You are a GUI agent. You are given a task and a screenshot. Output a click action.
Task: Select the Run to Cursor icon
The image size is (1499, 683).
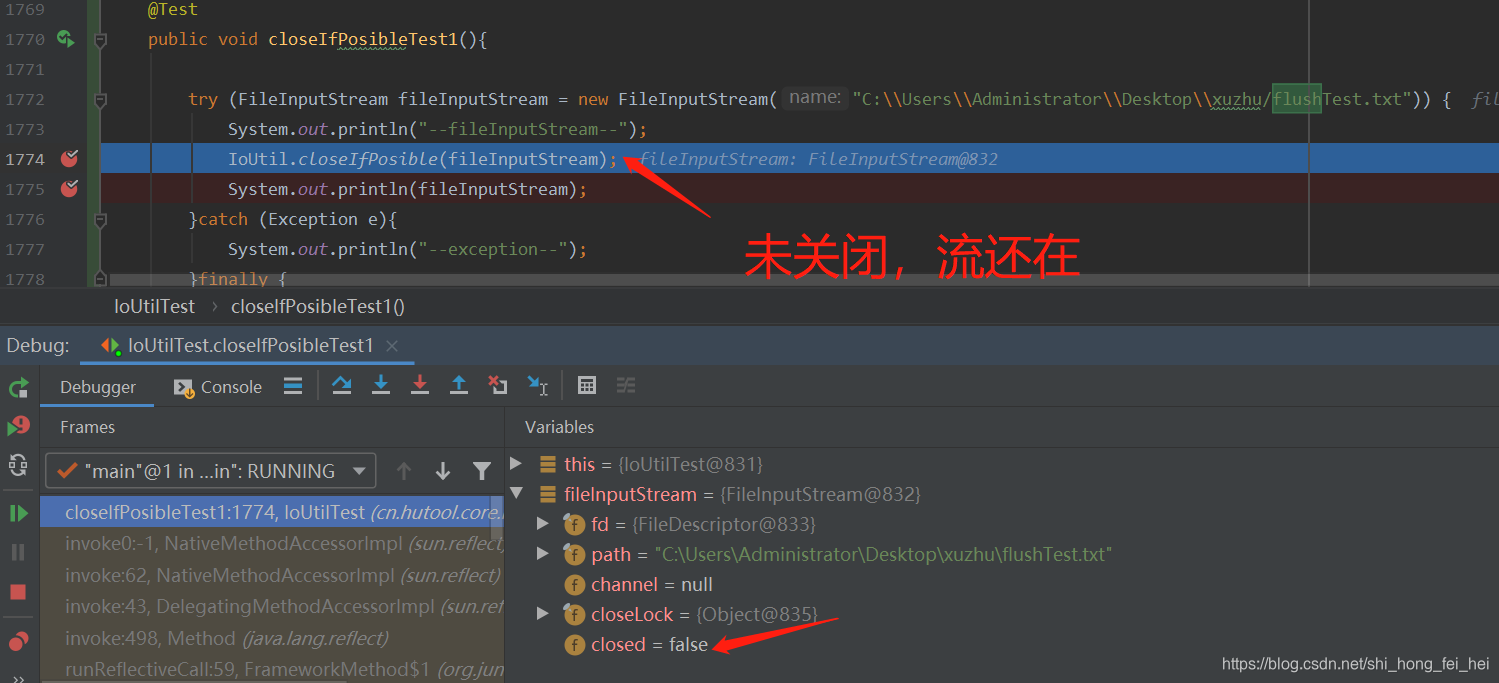point(537,385)
